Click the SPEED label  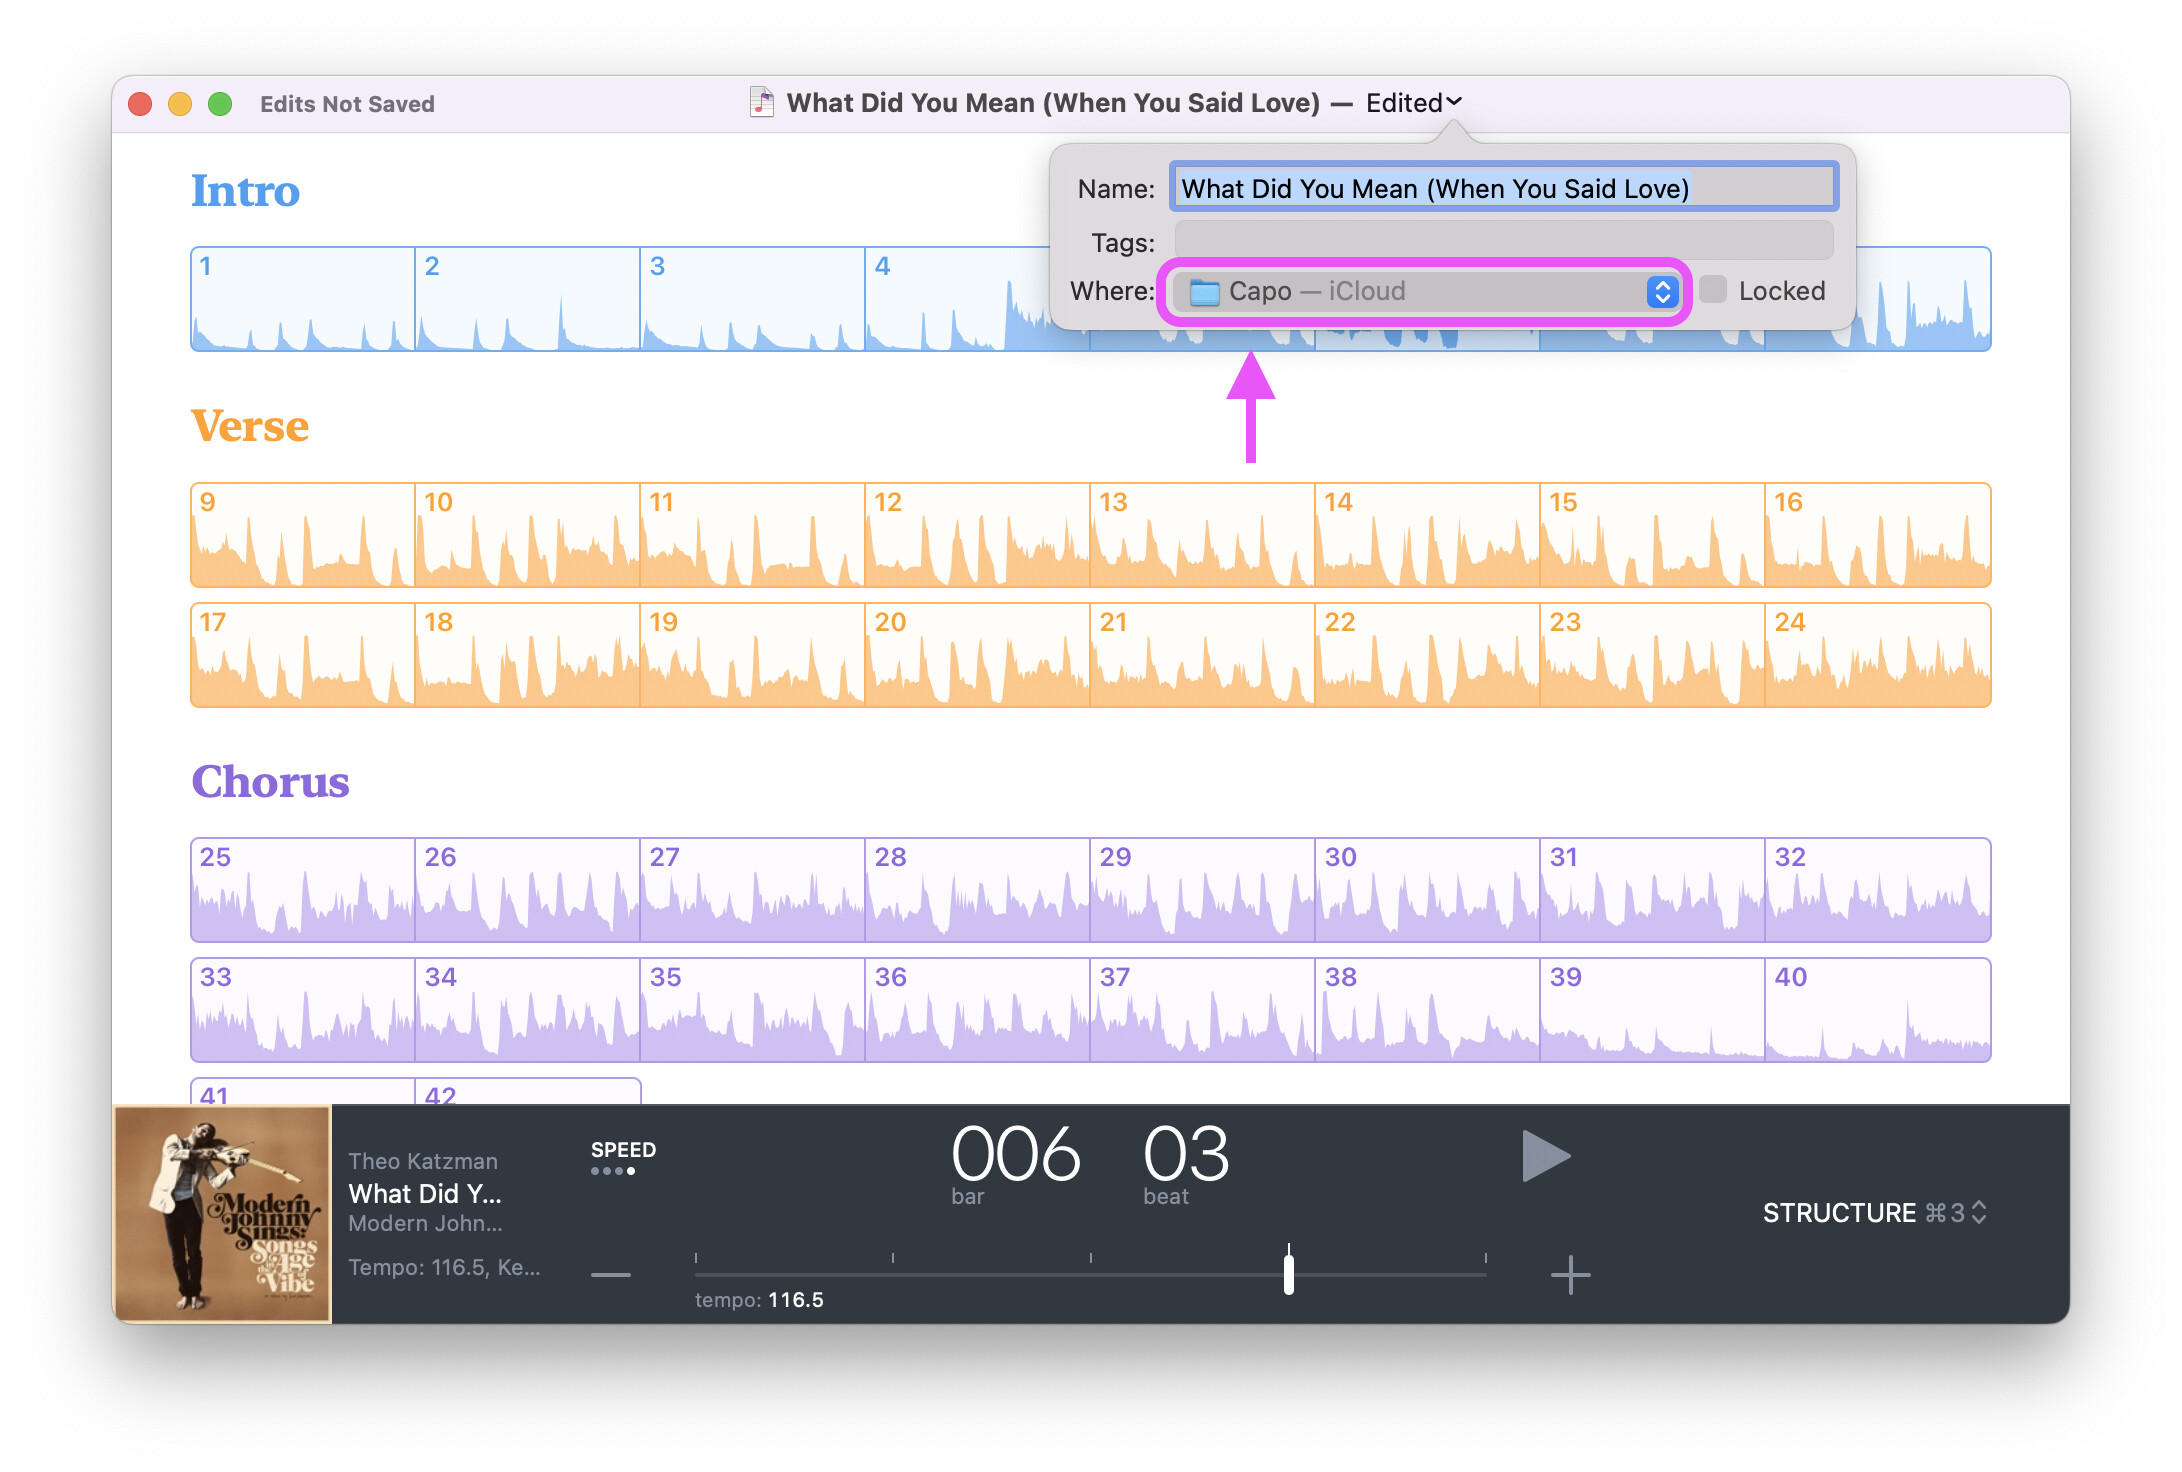click(623, 1150)
